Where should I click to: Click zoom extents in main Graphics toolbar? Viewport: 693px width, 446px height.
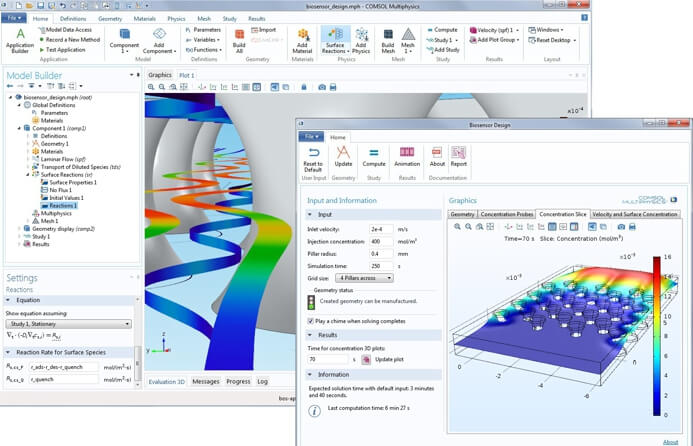[183, 87]
